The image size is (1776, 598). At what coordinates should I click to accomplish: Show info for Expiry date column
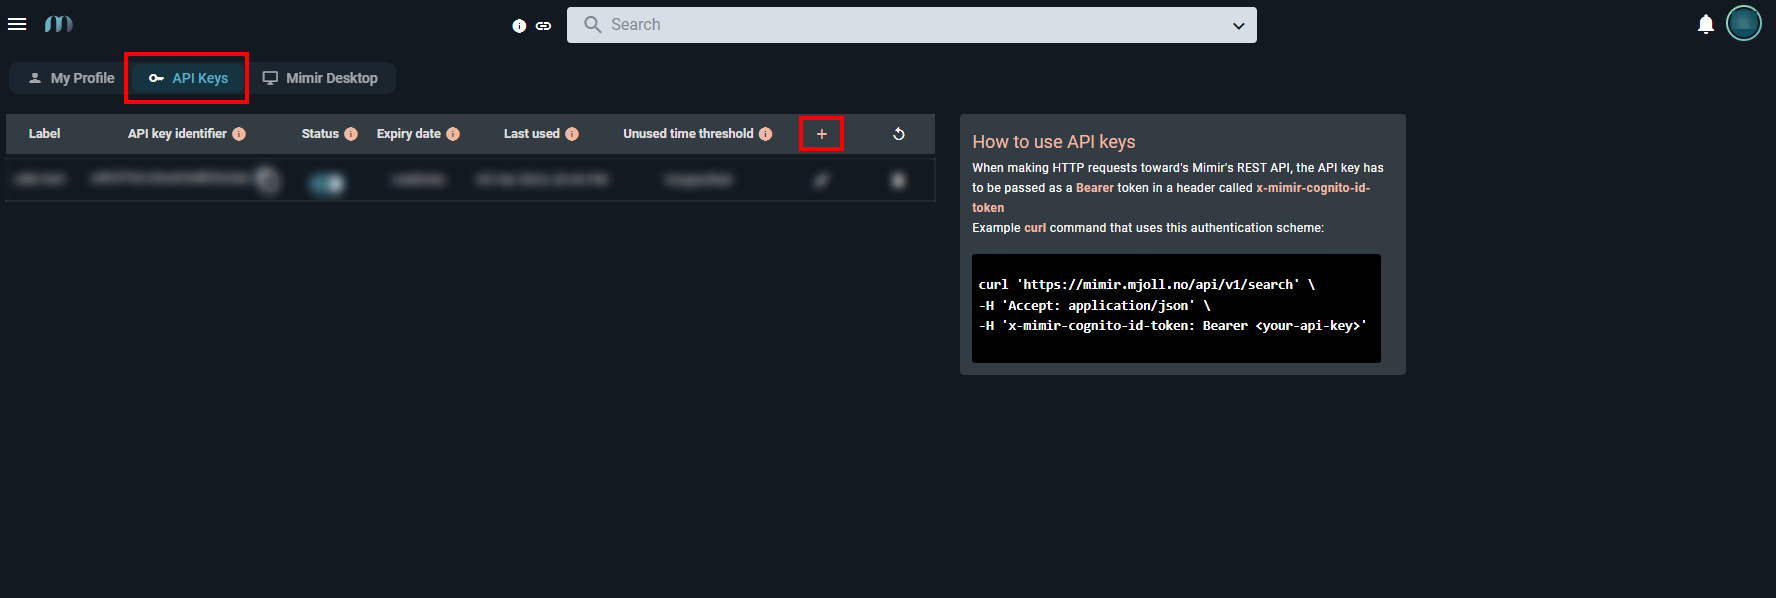point(453,134)
